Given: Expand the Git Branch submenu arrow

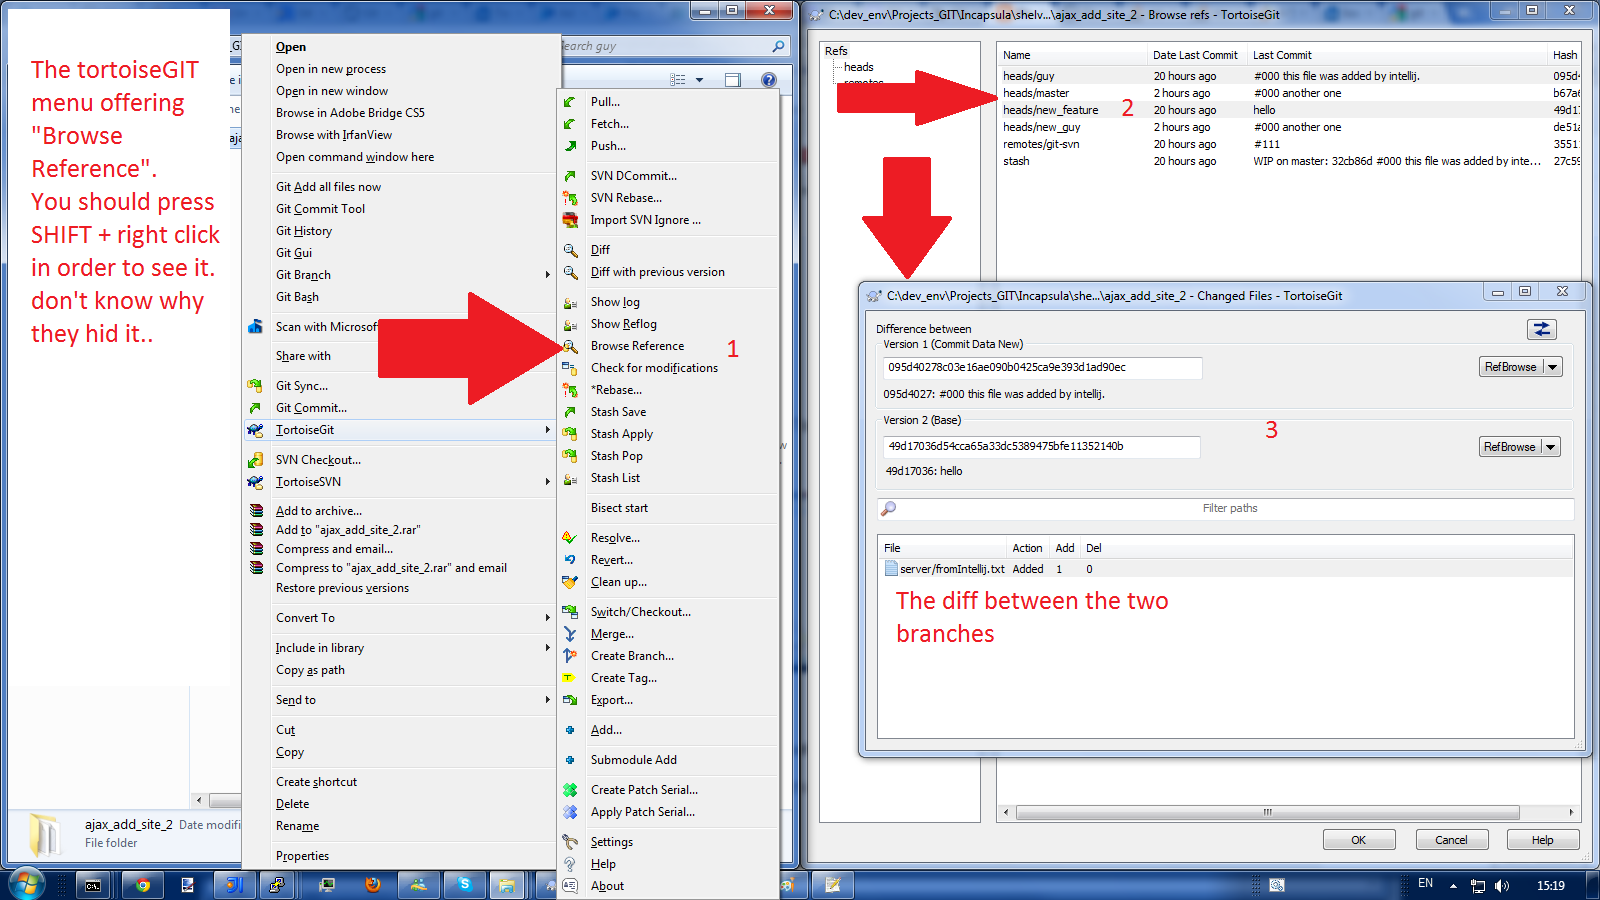Looking at the screenshot, I should coord(547,275).
